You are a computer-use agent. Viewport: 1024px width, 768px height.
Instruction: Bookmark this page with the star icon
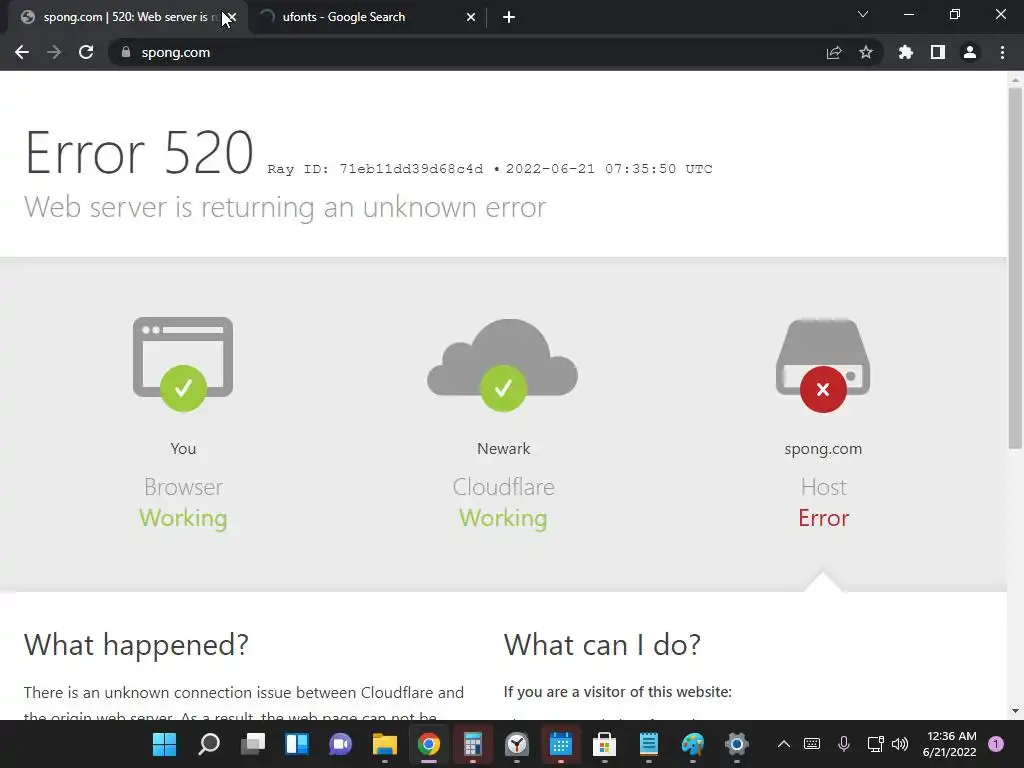(x=866, y=52)
